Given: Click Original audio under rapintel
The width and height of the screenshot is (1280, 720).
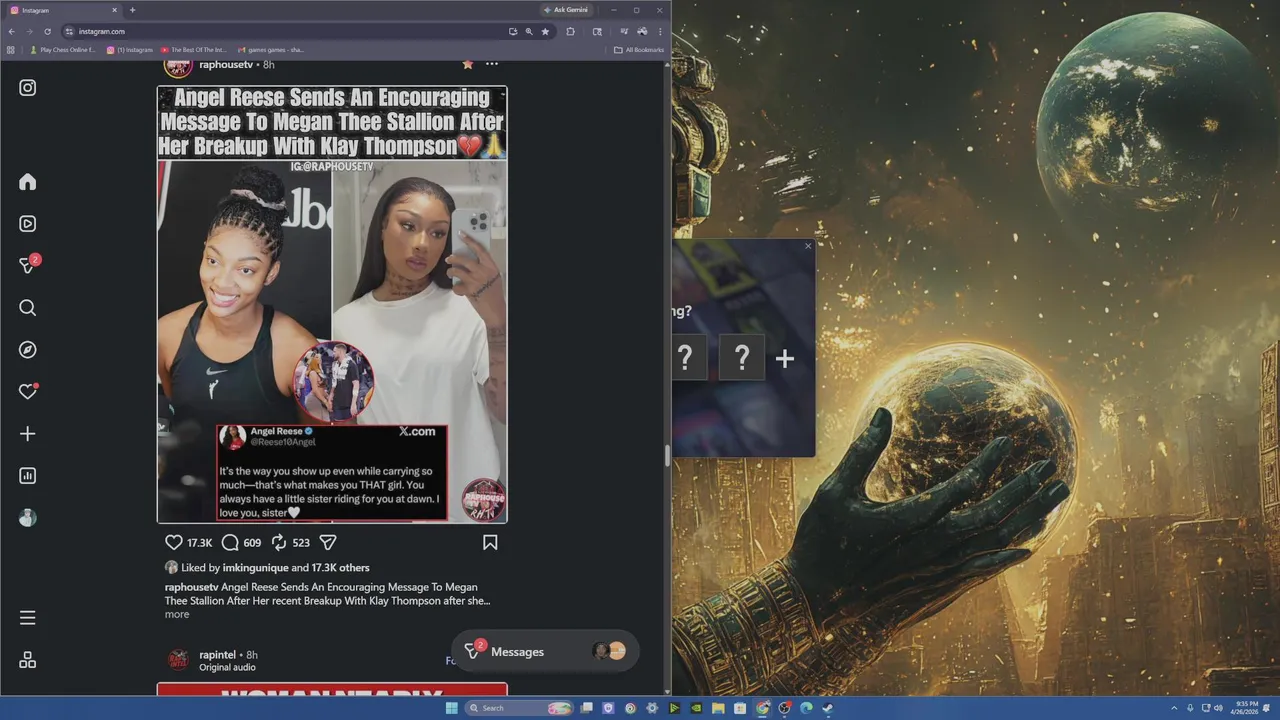Looking at the screenshot, I should [227, 667].
